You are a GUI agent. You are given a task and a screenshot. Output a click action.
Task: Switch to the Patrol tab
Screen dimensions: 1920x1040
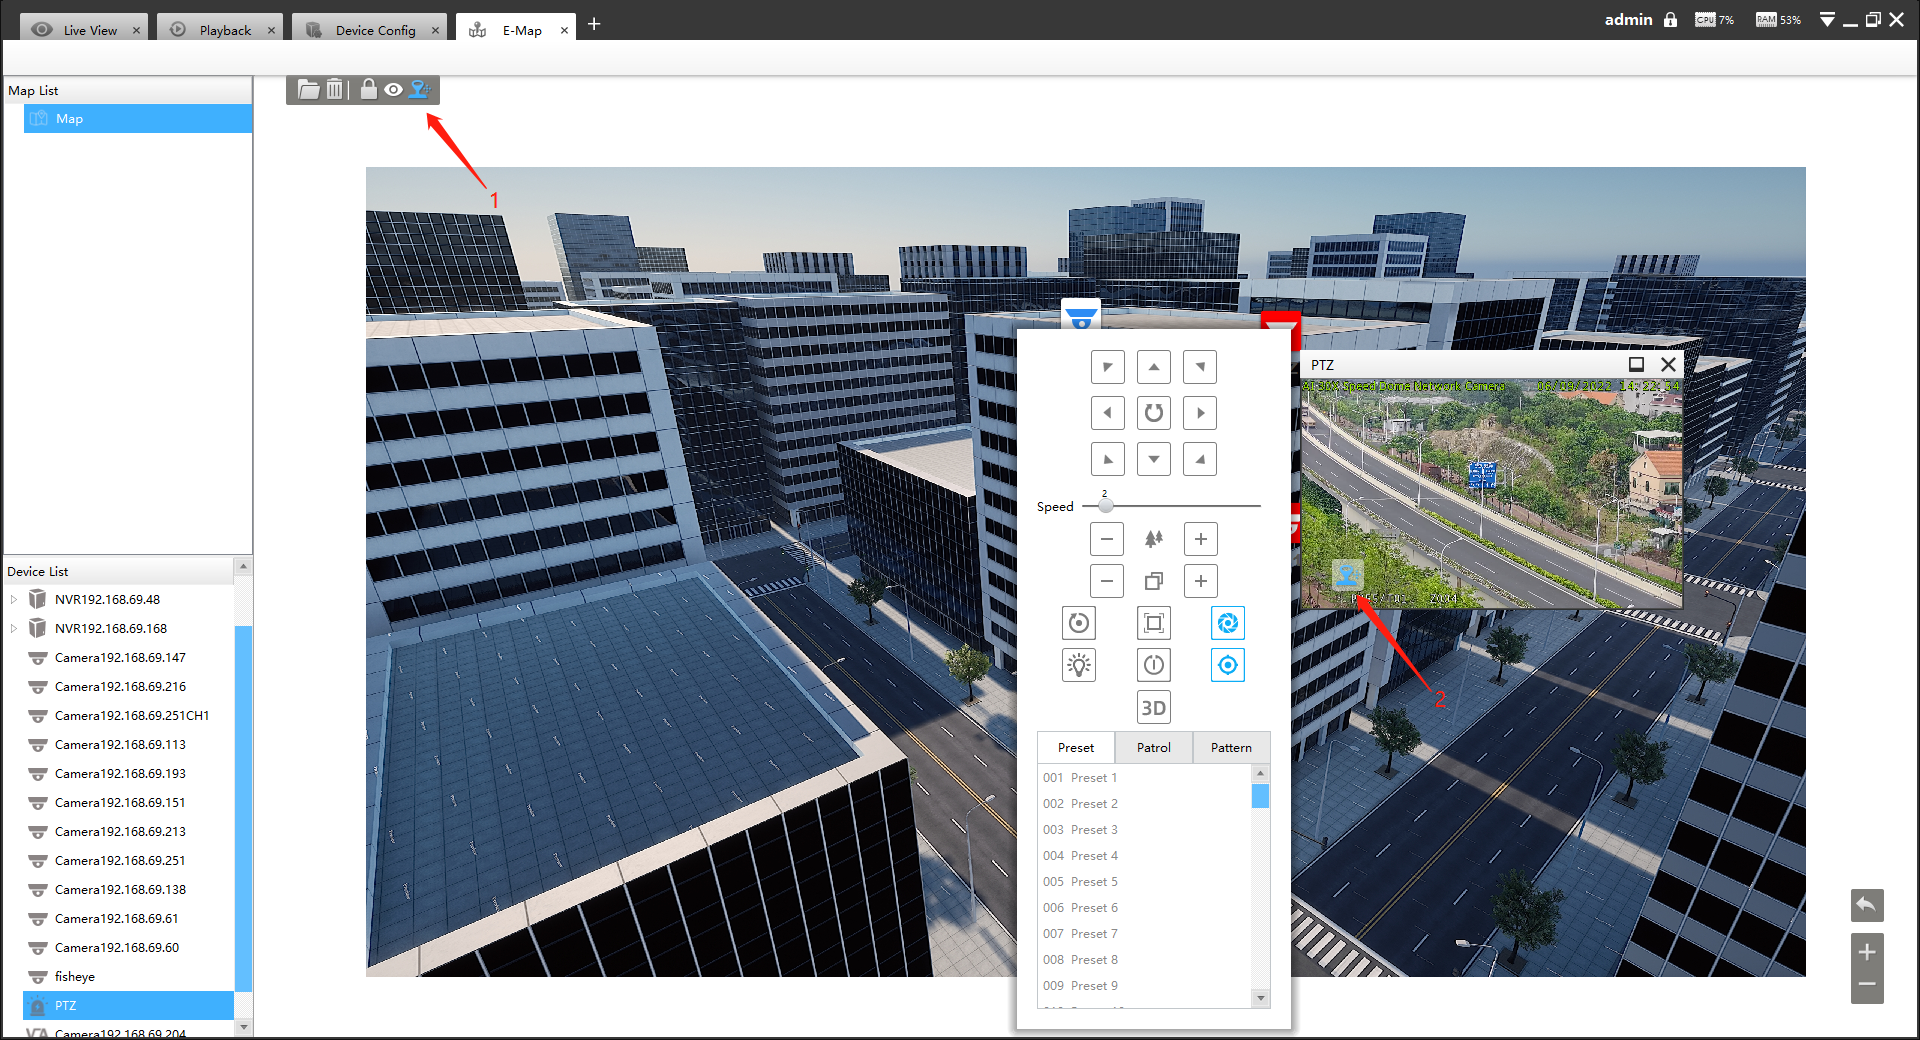click(1153, 748)
